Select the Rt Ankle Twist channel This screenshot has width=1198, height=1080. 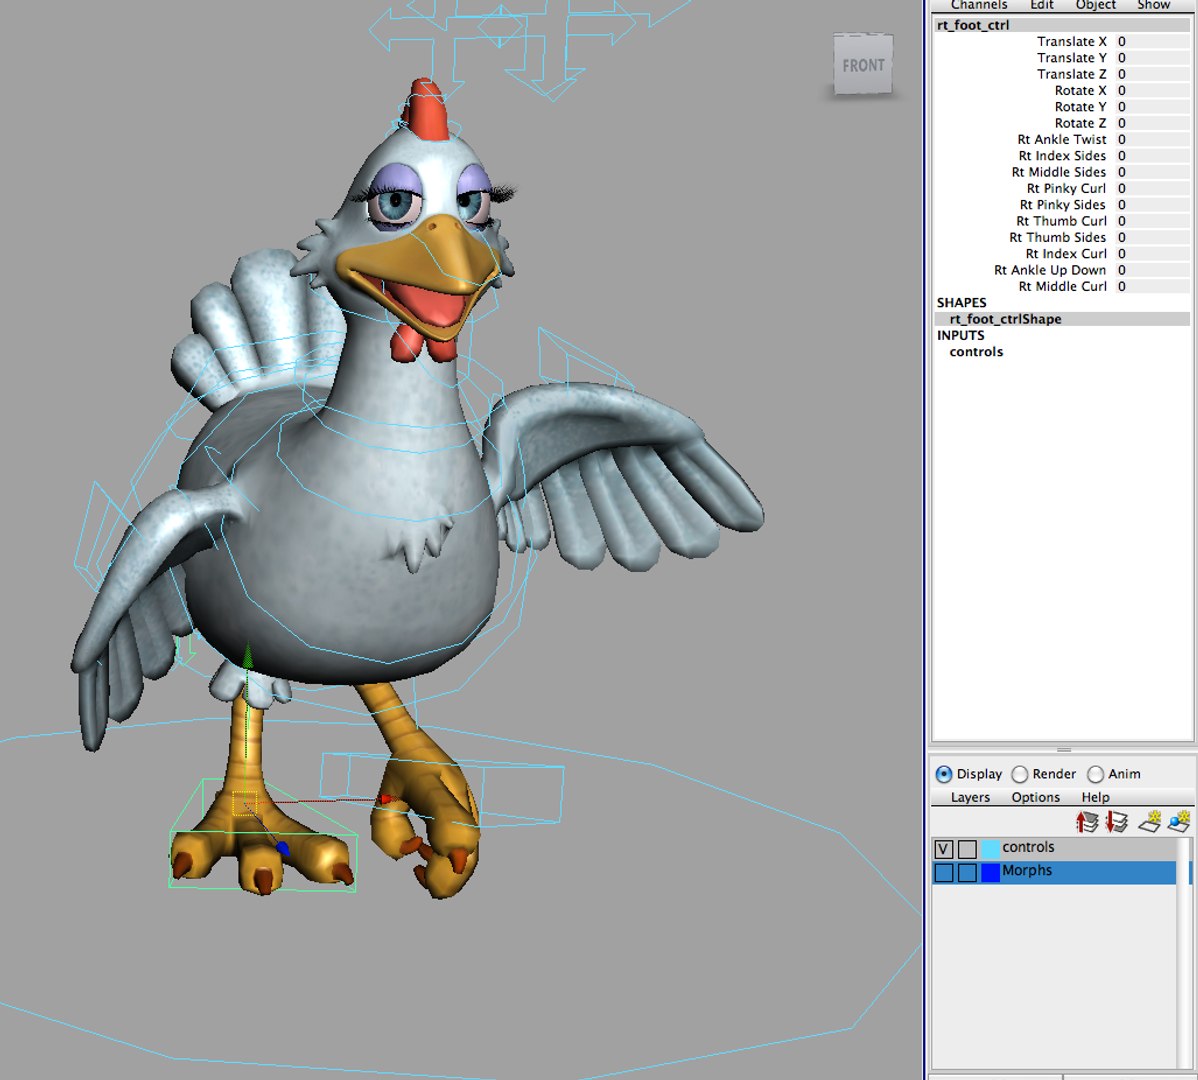tap(1061, 139)
